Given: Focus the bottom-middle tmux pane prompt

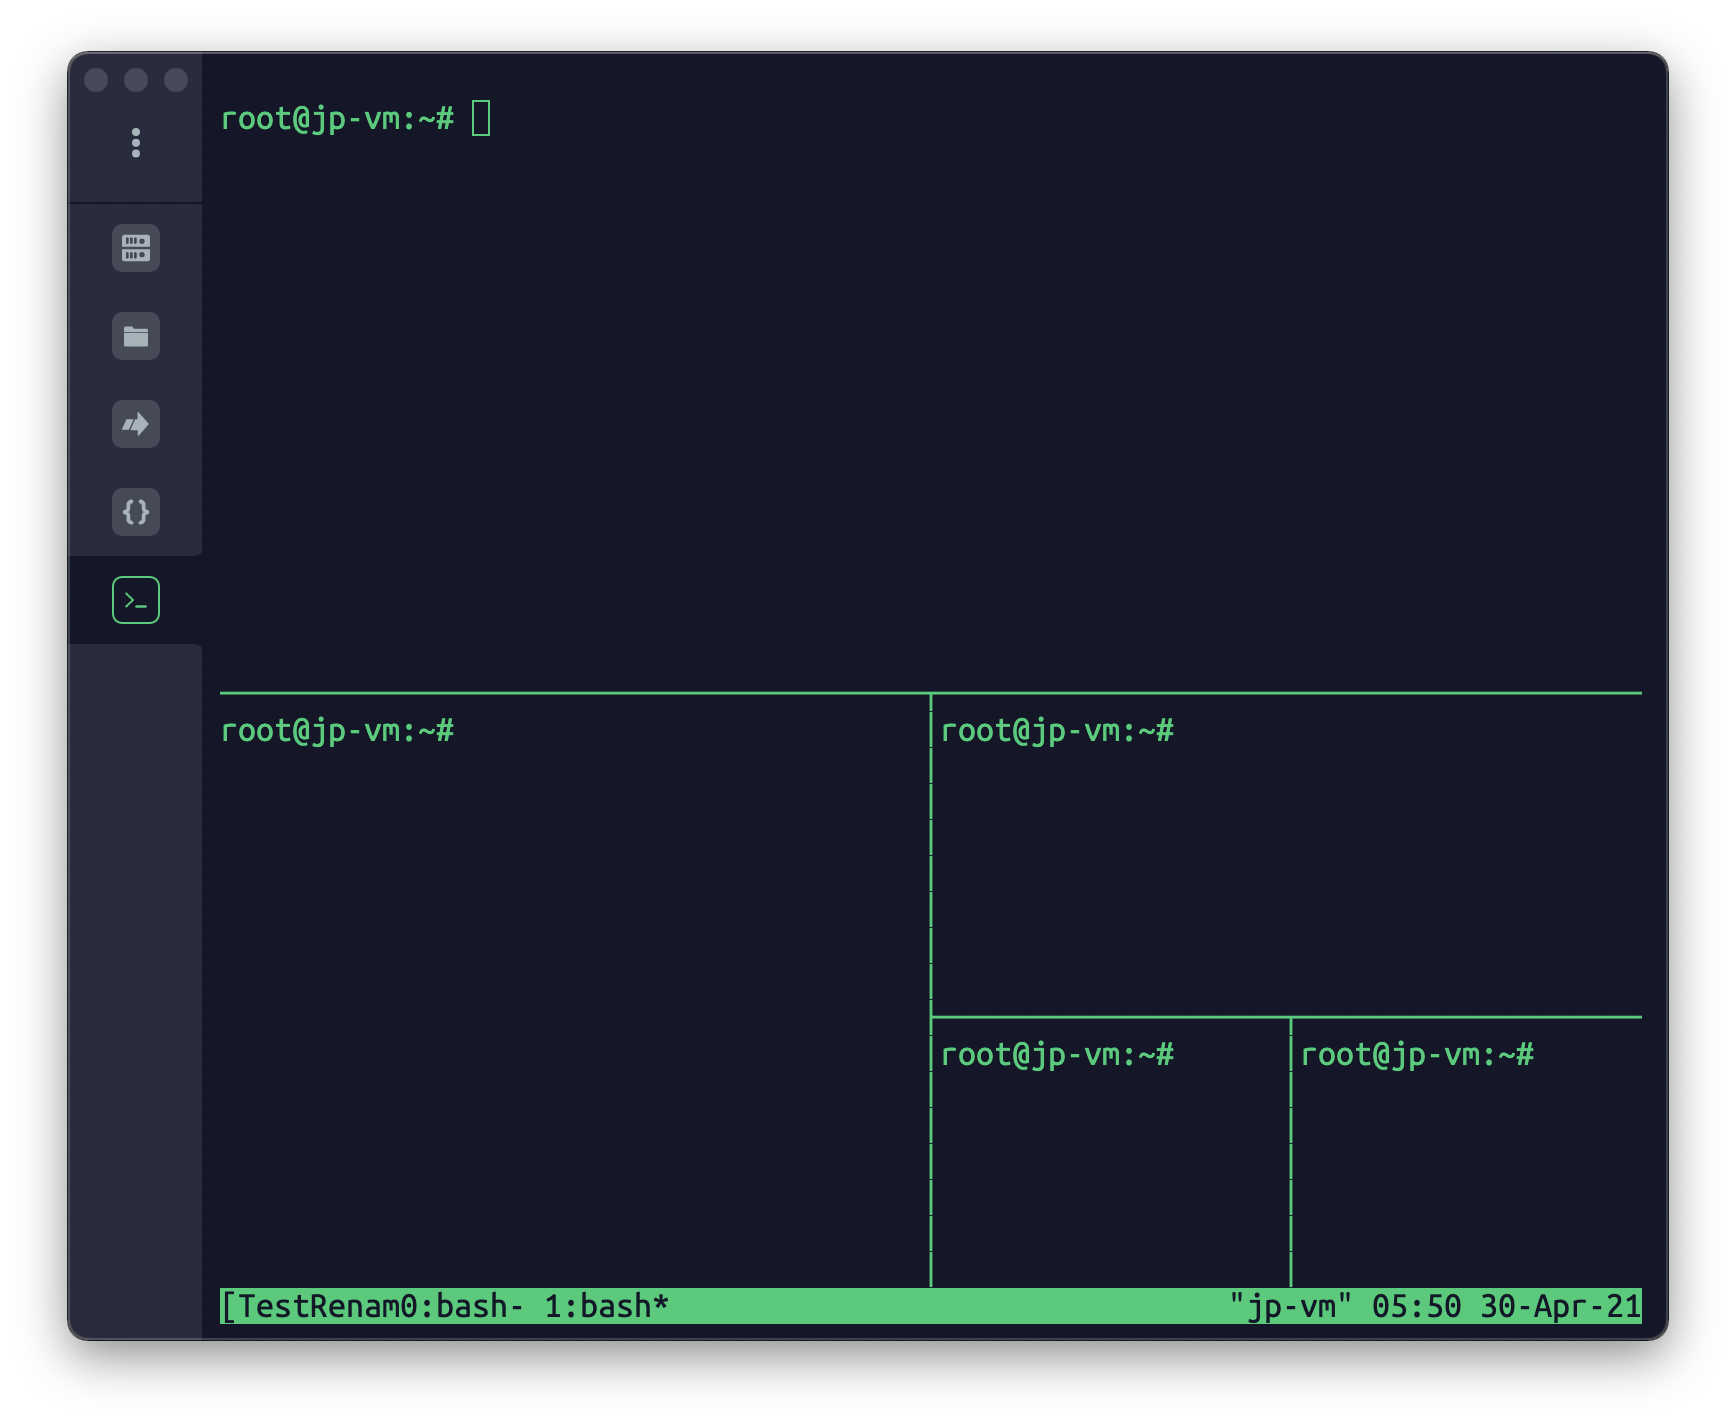Looking at the screenshot, I should 1056,1055.
